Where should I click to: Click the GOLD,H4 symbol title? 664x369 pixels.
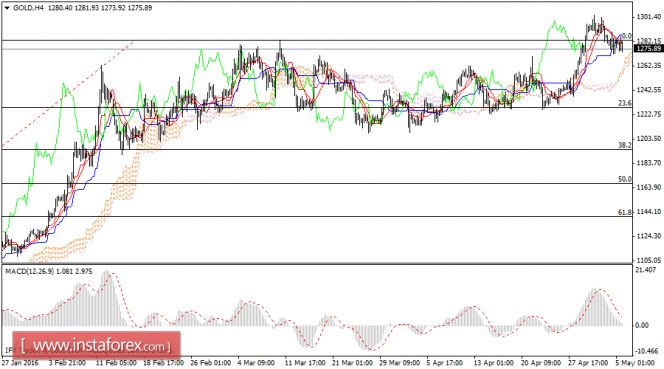[x=28, y=8]
